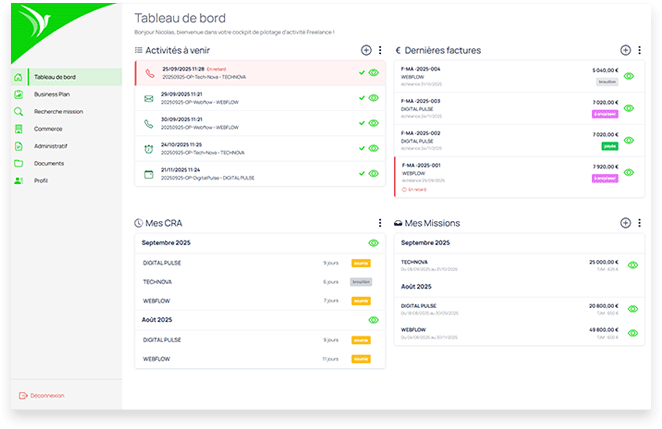The image size is (662, 429).
Task: View Septembre 2025 CRA via eye icon
Action: tap(373, 243)
